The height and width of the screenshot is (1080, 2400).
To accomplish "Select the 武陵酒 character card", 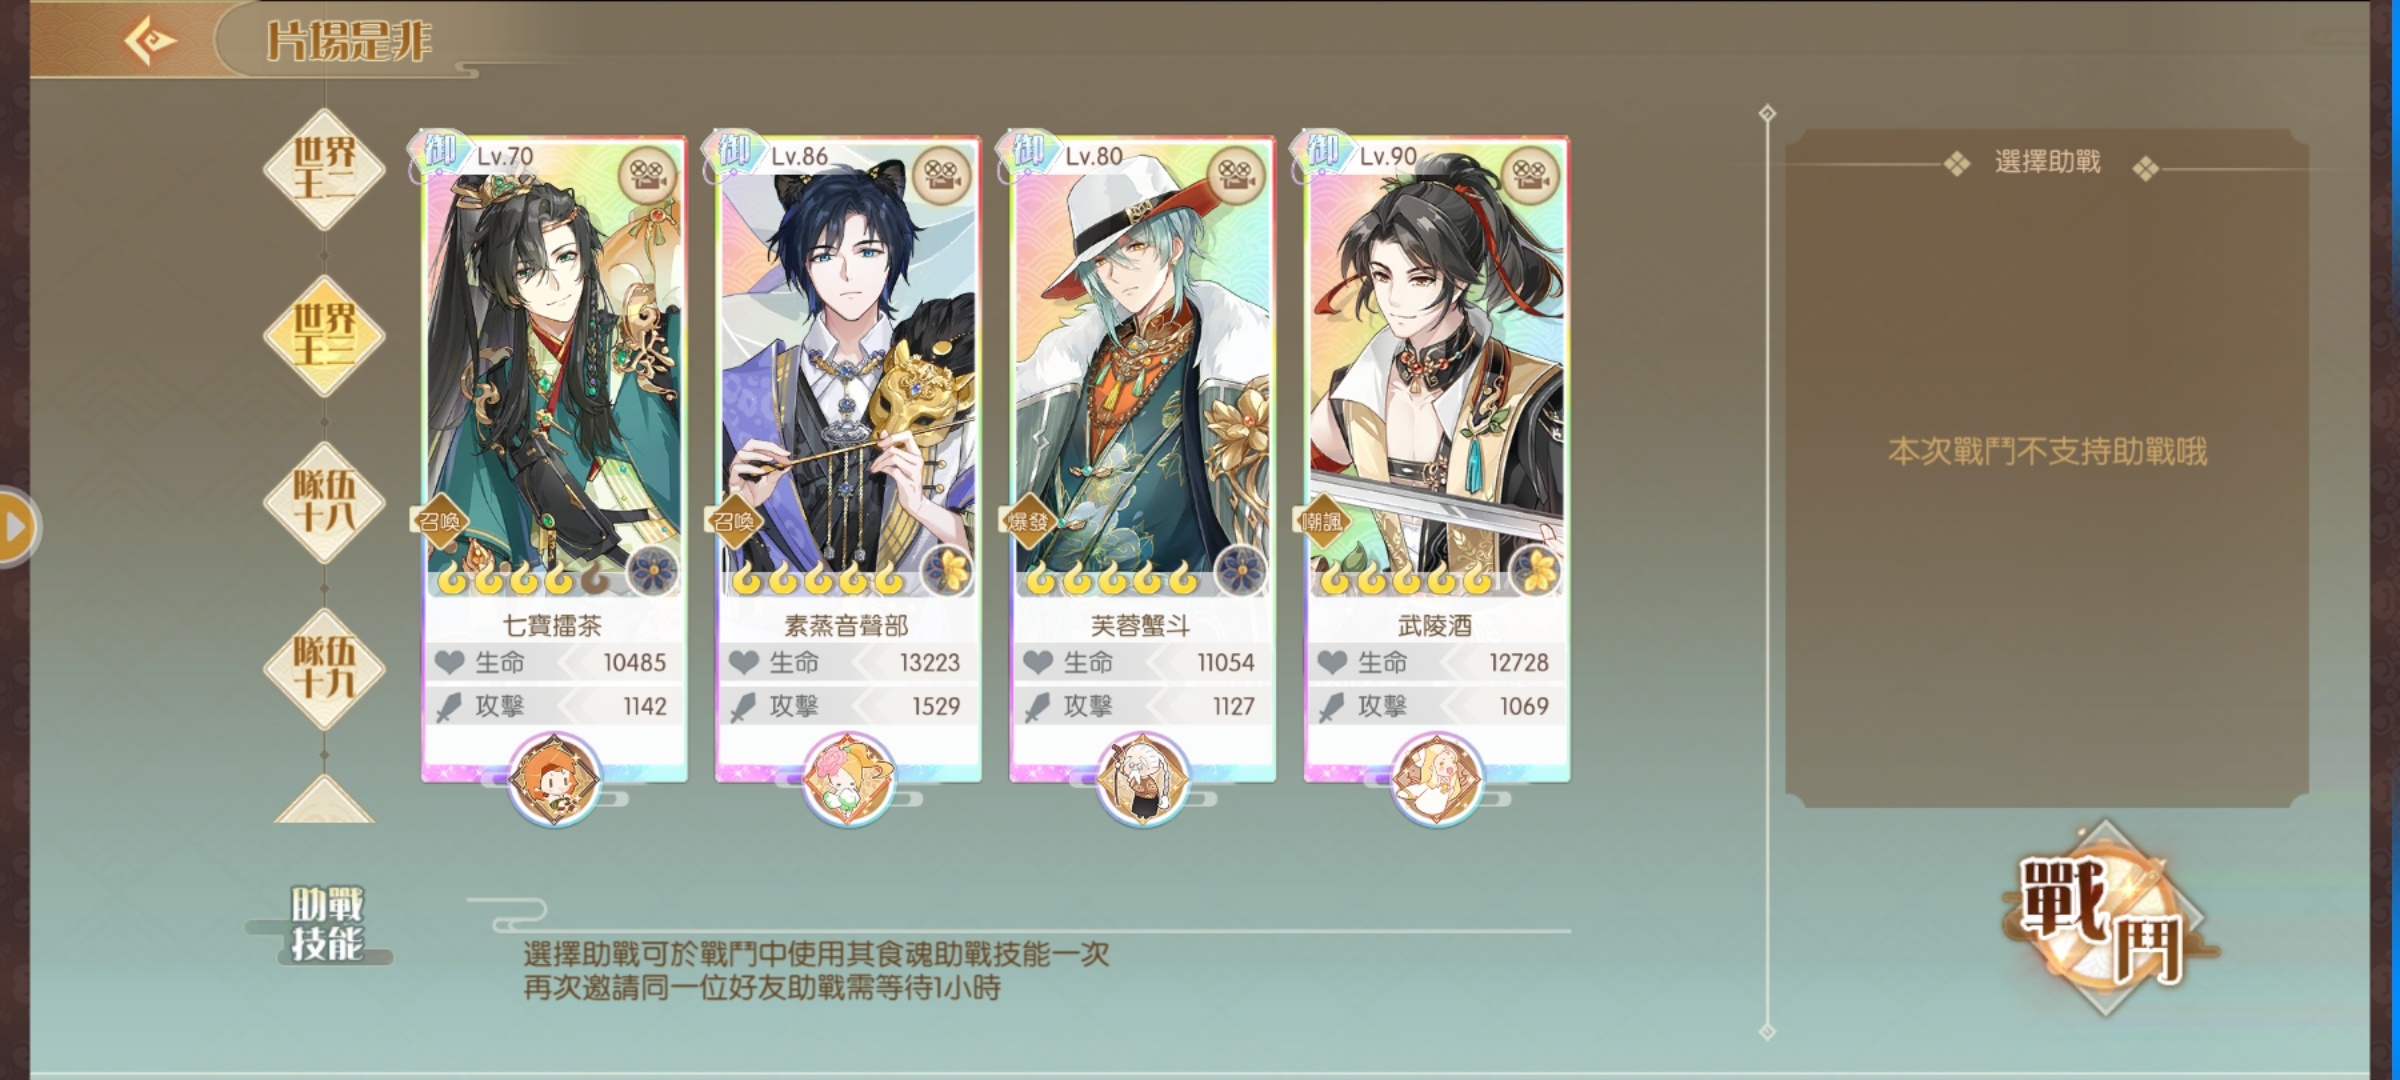I will (x=1436, y=458).
